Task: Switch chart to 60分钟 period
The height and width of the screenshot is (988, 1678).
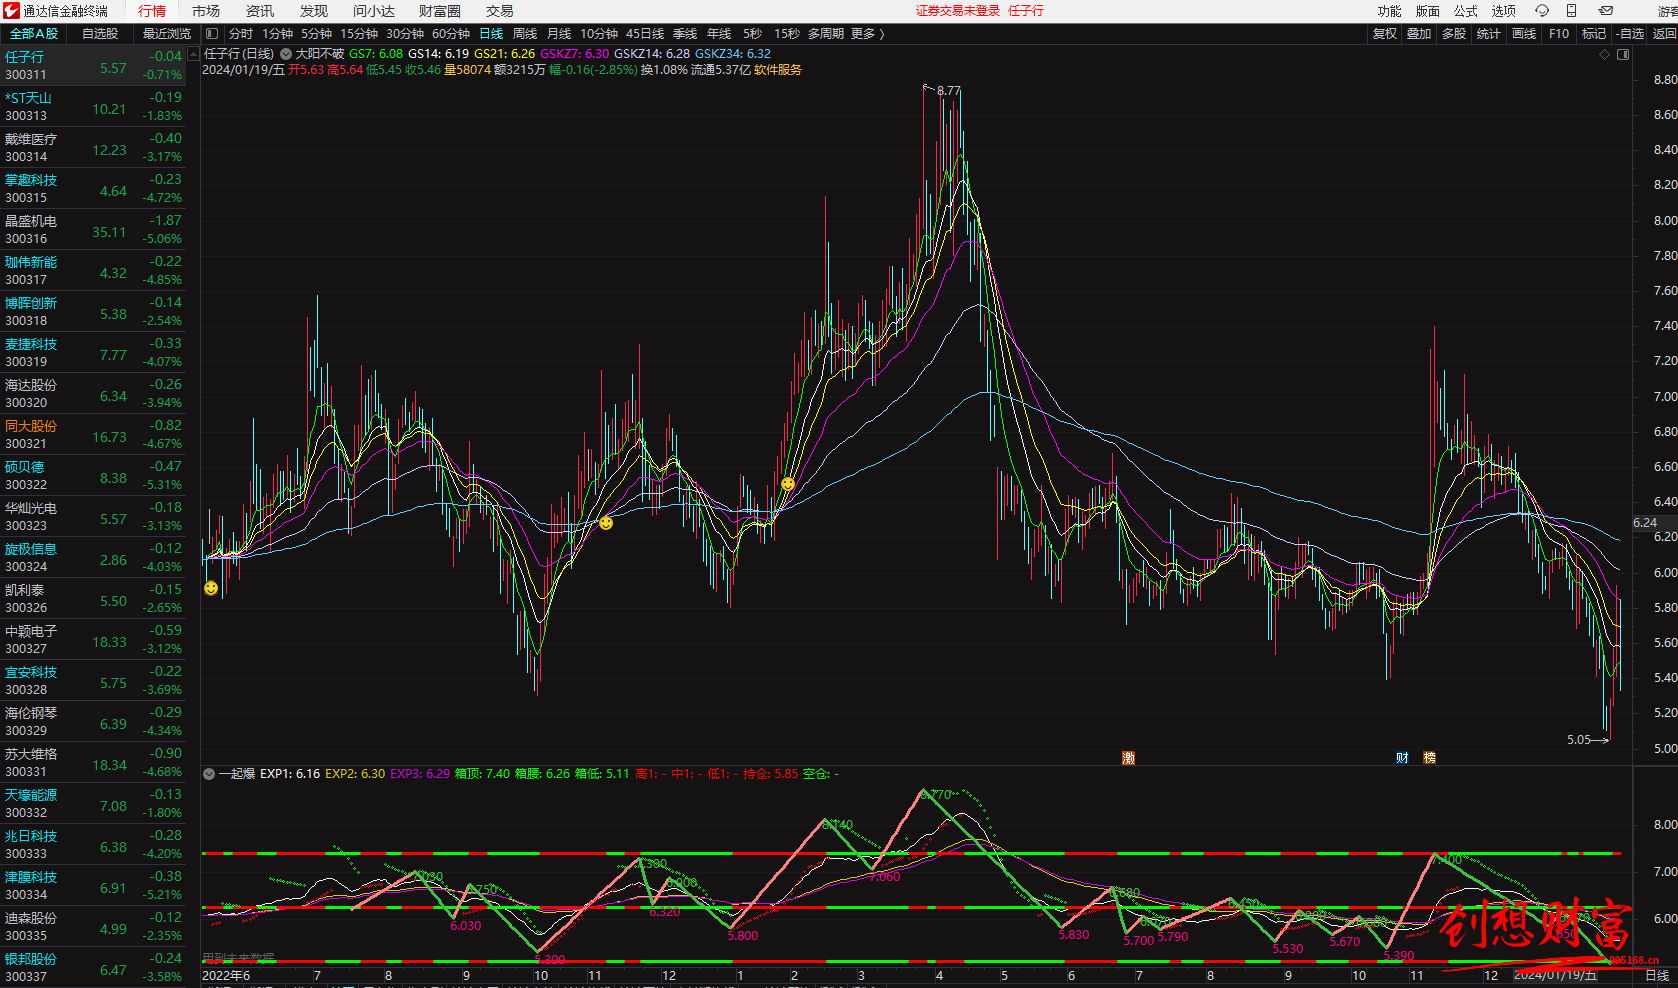Action: (451, 34)
